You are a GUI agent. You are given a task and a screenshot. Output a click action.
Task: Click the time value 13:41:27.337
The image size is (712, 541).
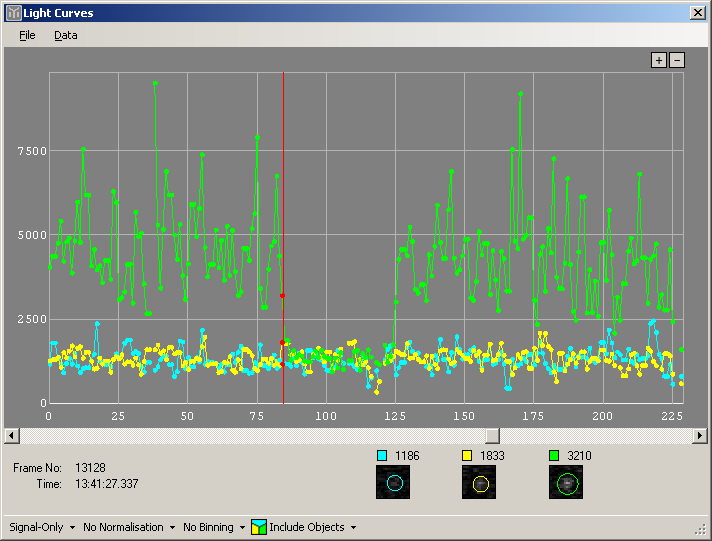coord(107,484)
